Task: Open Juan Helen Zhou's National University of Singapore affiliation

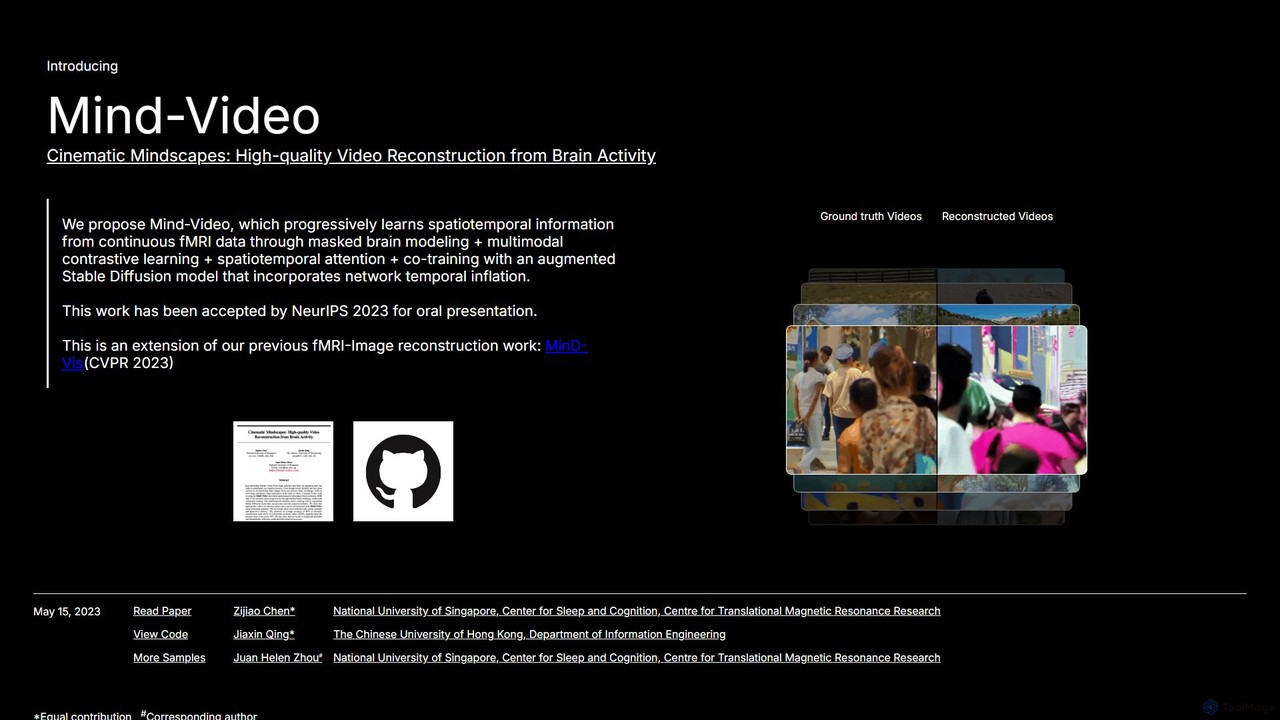Action: [636, 658]
